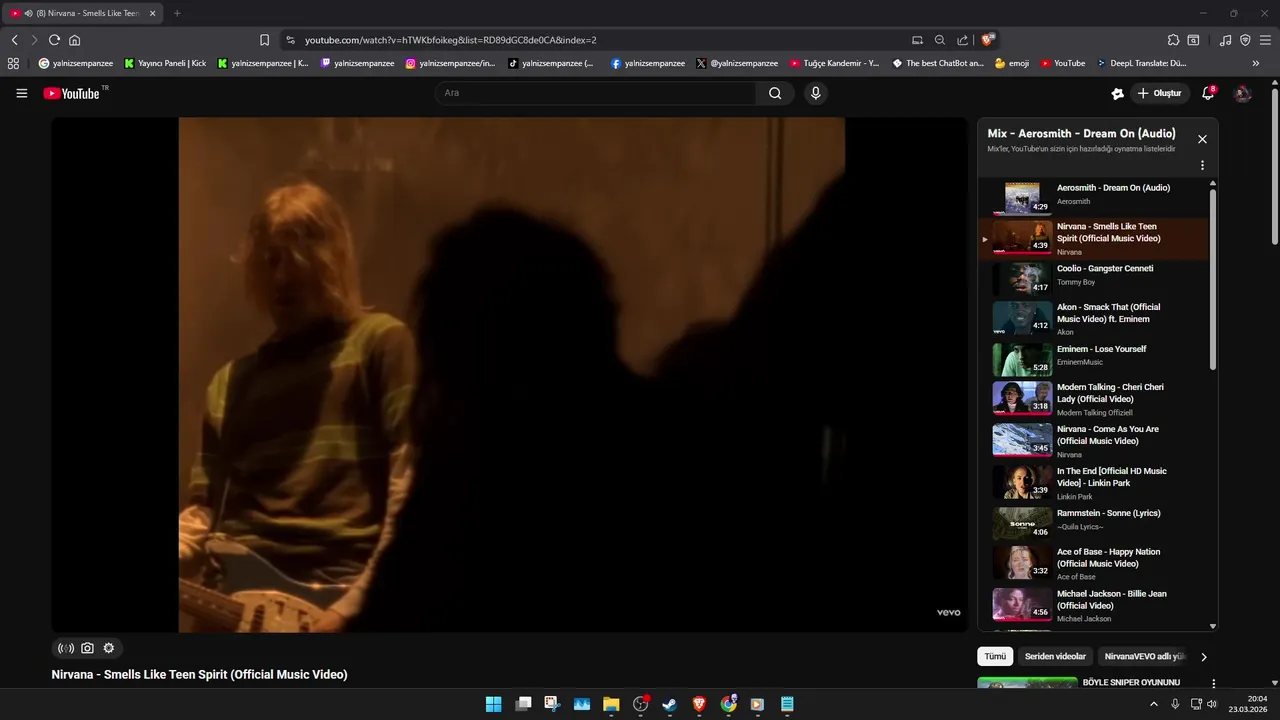Open a new browser tab
This screenshot has height=720, width=1280.
pos(177,13)
